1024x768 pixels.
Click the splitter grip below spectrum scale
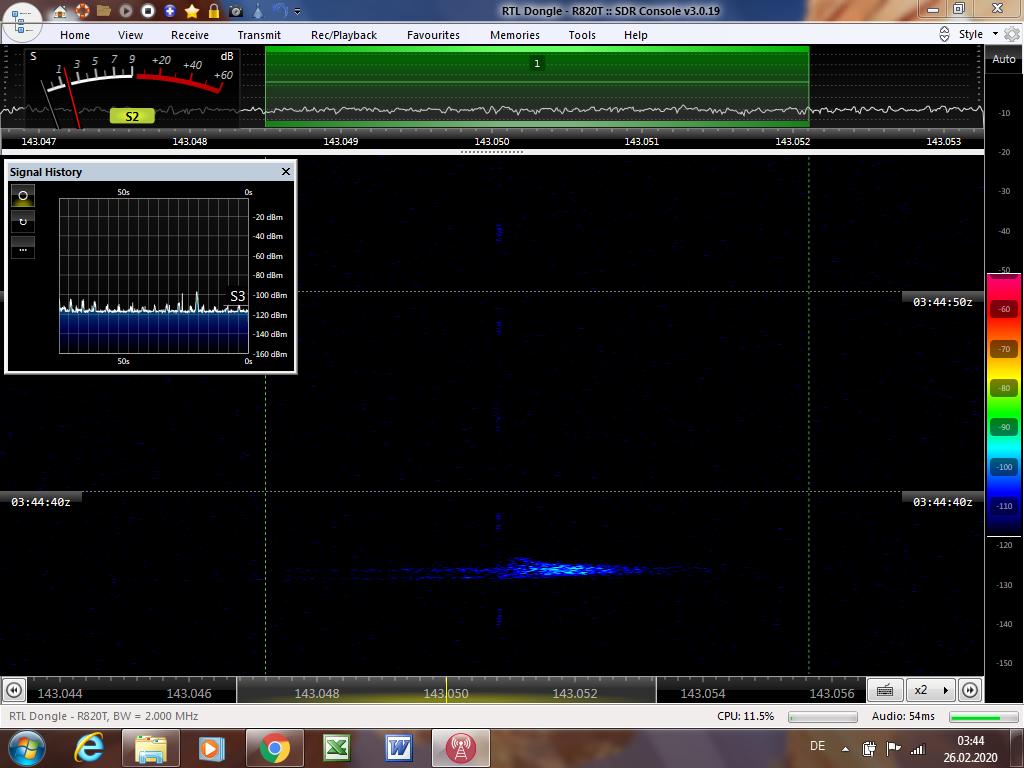pyautogui.click(x=492, y=152)
